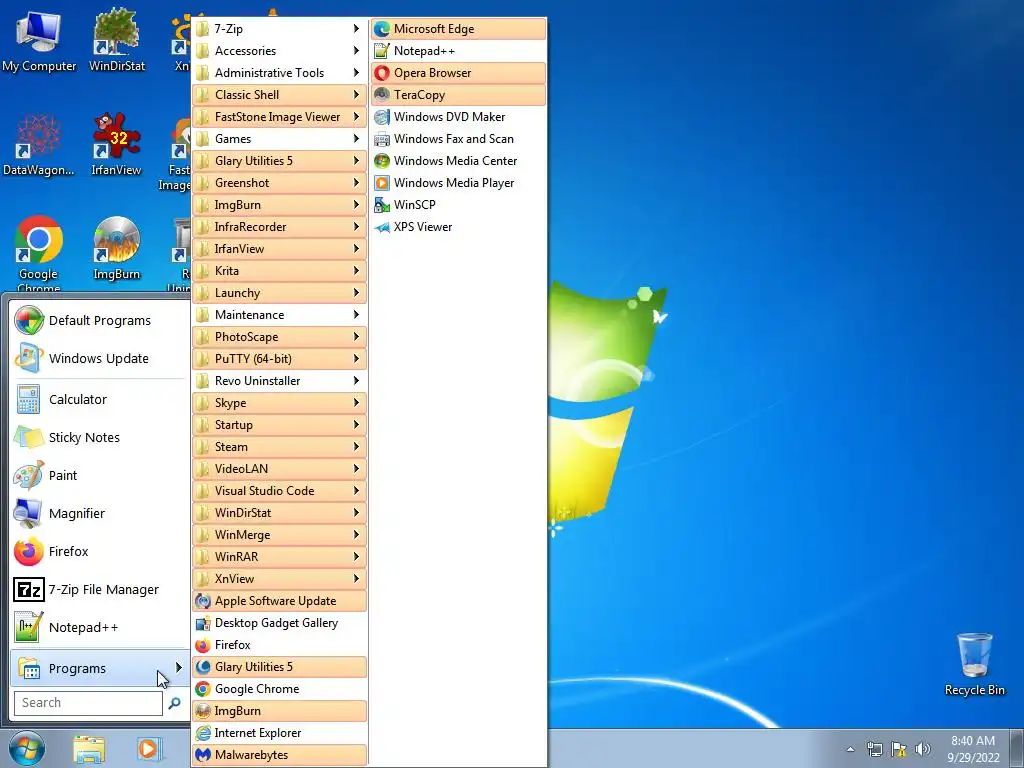Open the PuTTY (64-bit) folder
1024x768 pixels.
coord(280,359)
